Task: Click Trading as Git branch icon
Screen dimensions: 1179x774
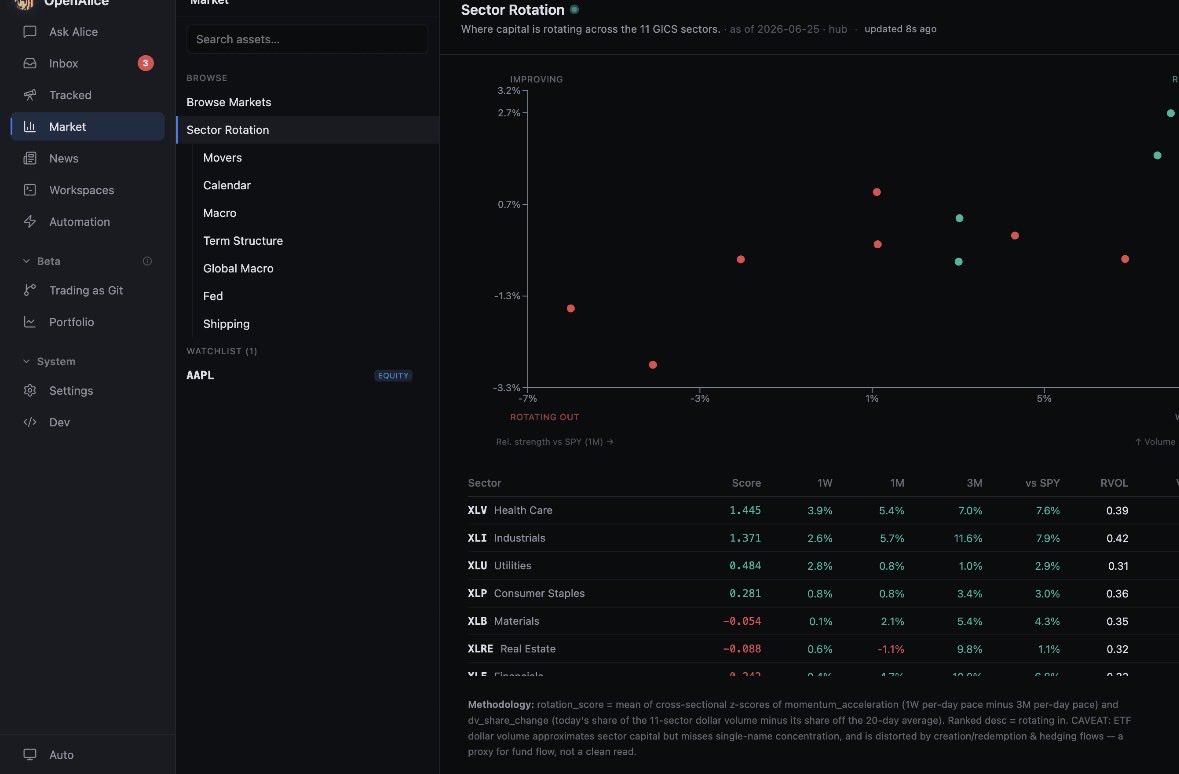Action: pos(30,290)
